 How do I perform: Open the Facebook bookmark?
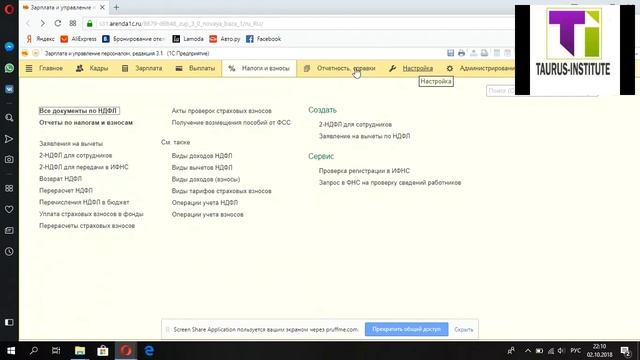[264, 39]
